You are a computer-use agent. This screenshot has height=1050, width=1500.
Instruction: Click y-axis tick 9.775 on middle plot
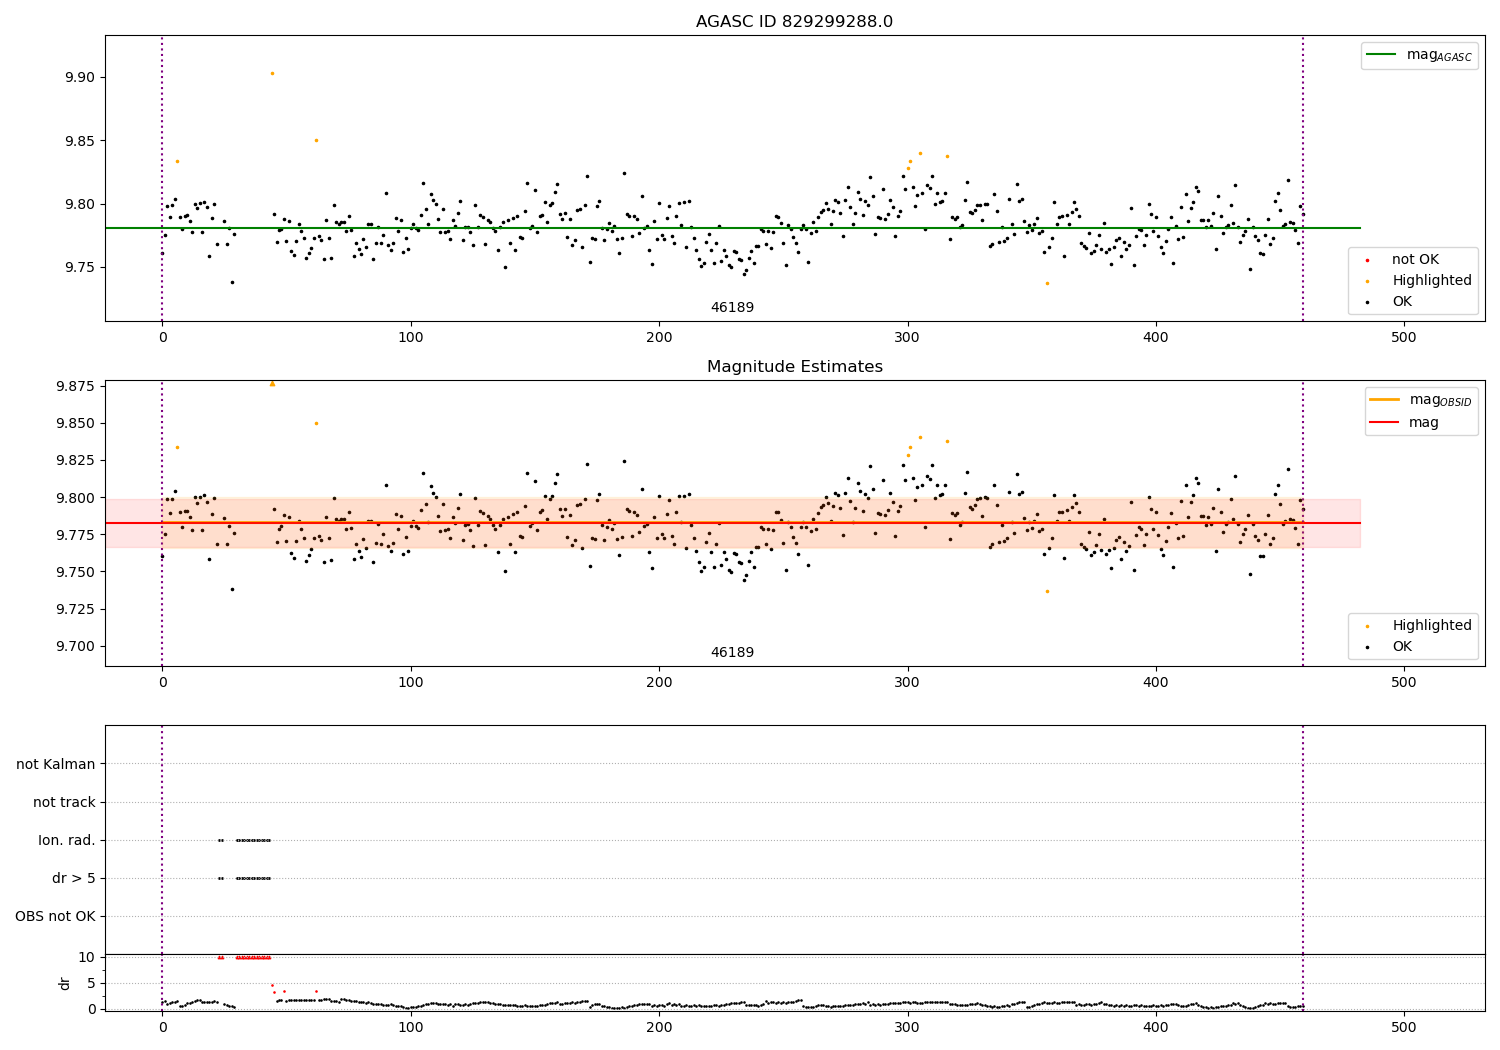[x=74, y=535]
